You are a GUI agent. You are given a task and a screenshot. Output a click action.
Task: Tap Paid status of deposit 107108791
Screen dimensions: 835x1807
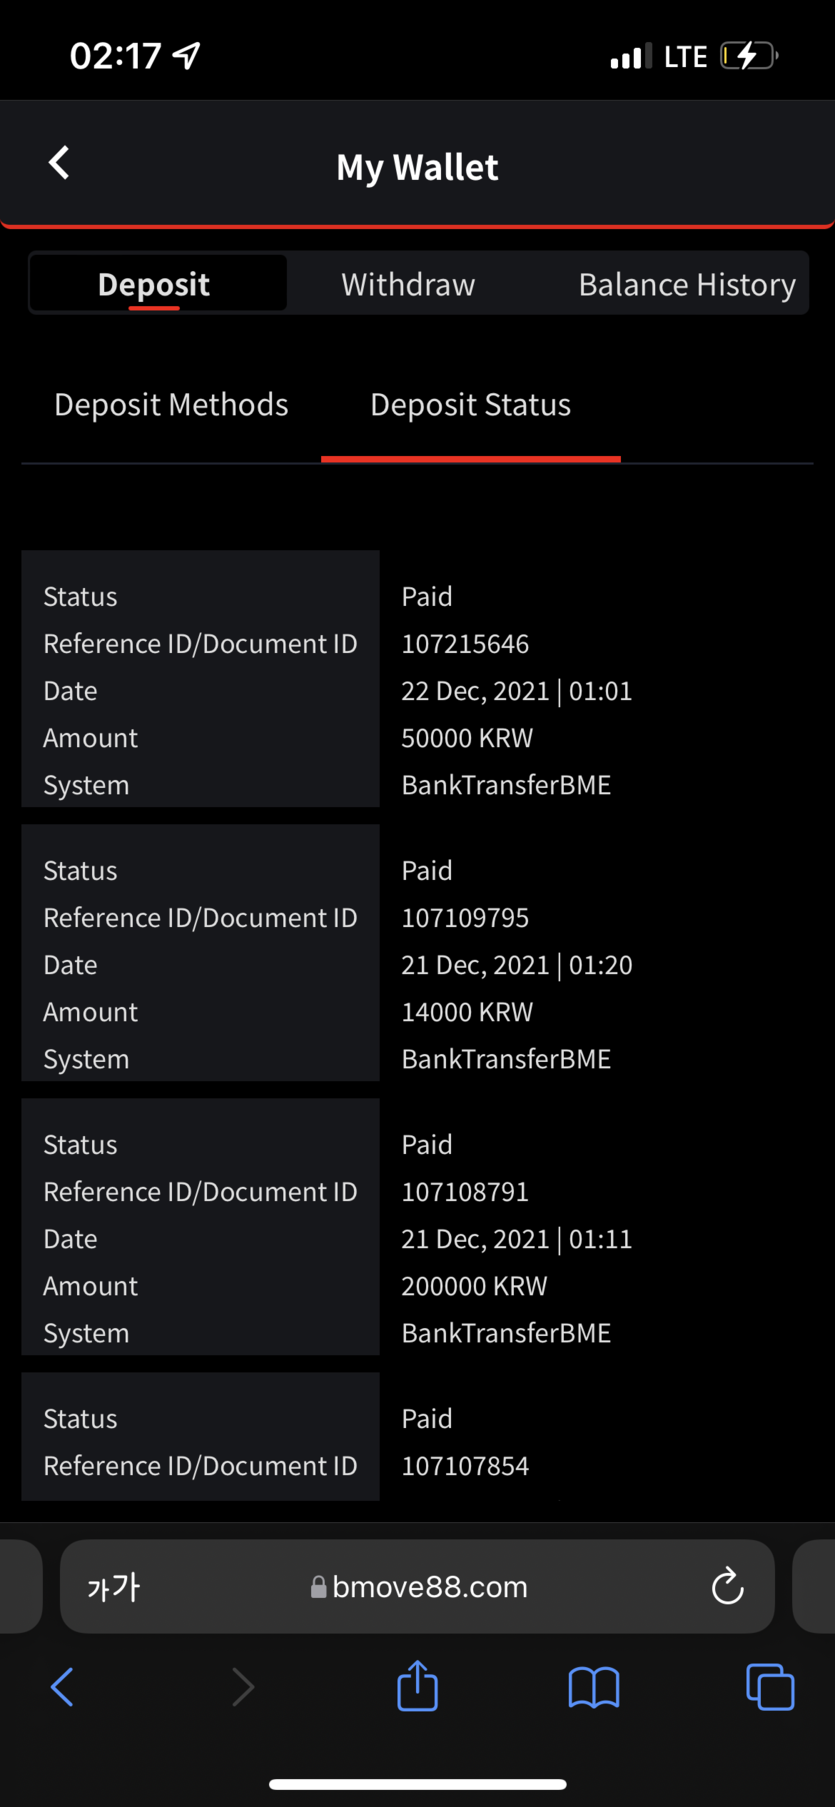pos(427,1144)
